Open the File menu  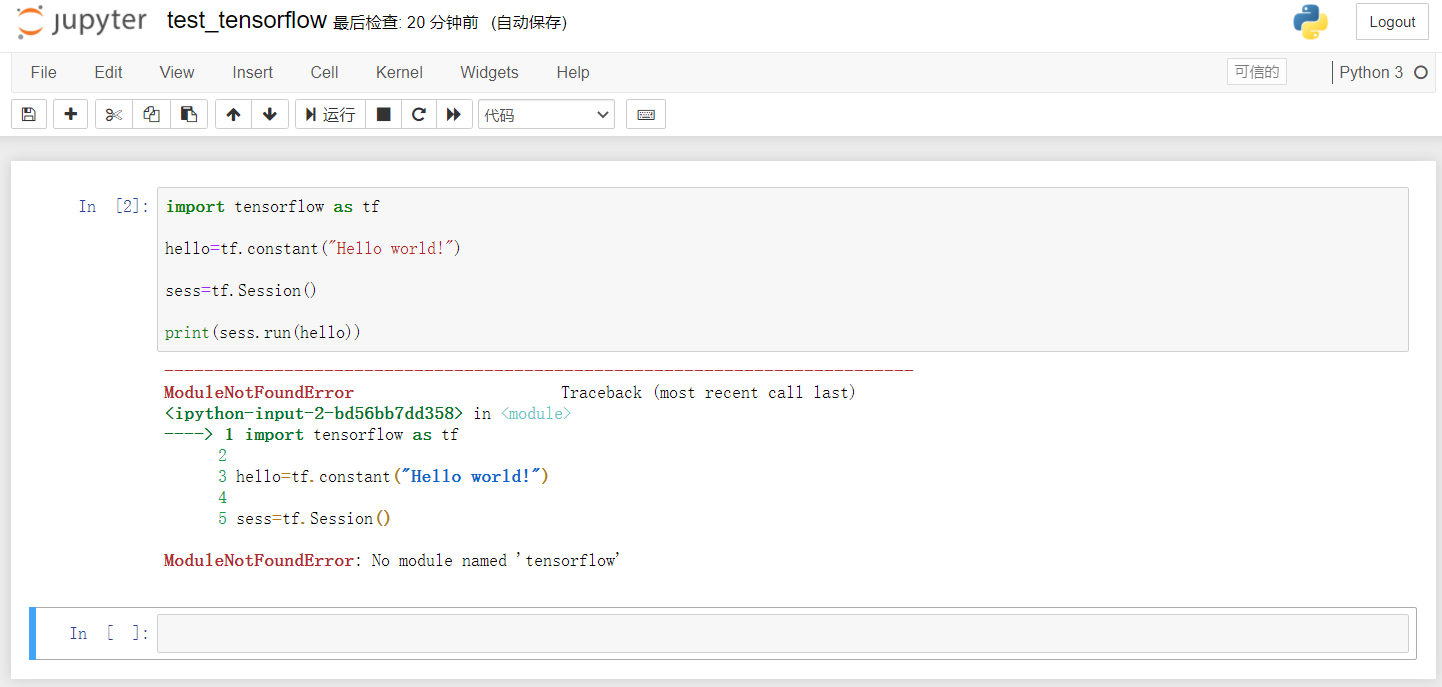pos(44,72)
